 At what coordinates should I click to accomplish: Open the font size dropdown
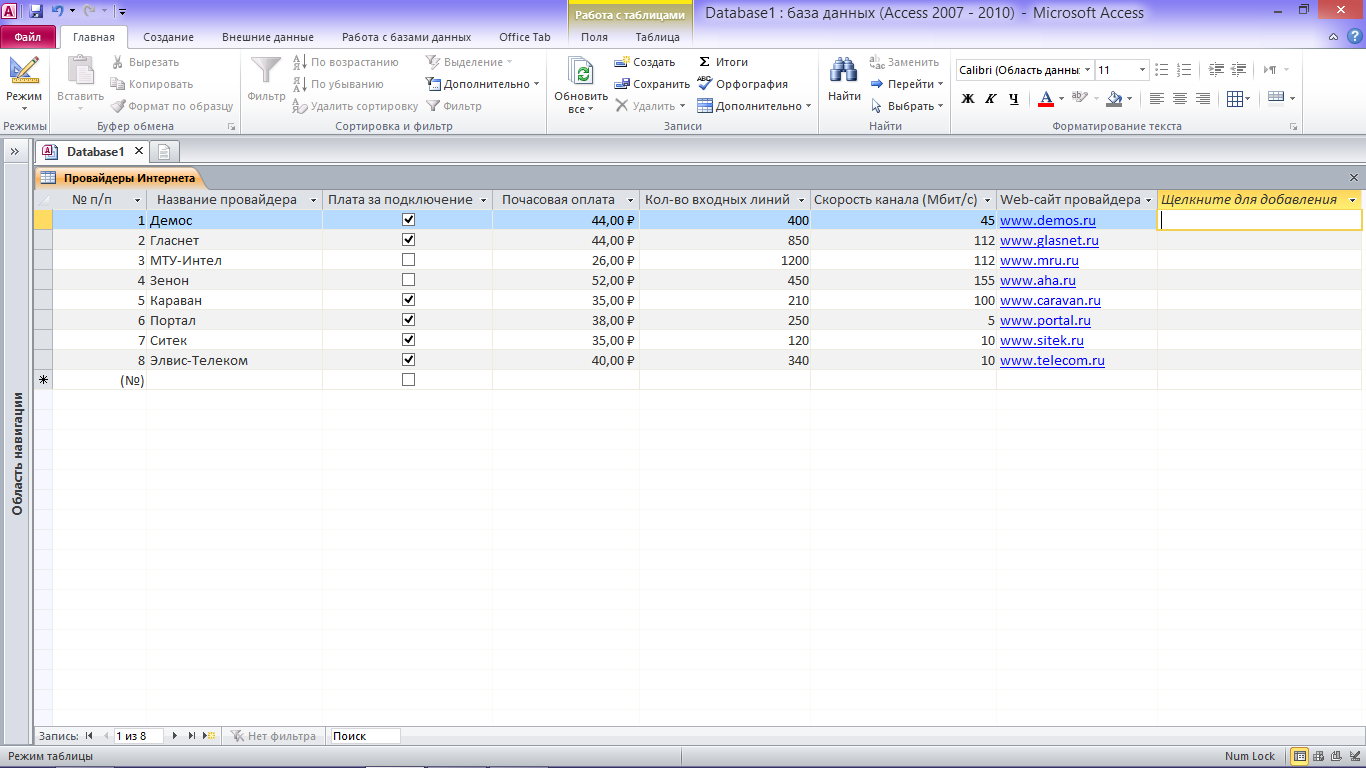click(x=1142, y=70)
